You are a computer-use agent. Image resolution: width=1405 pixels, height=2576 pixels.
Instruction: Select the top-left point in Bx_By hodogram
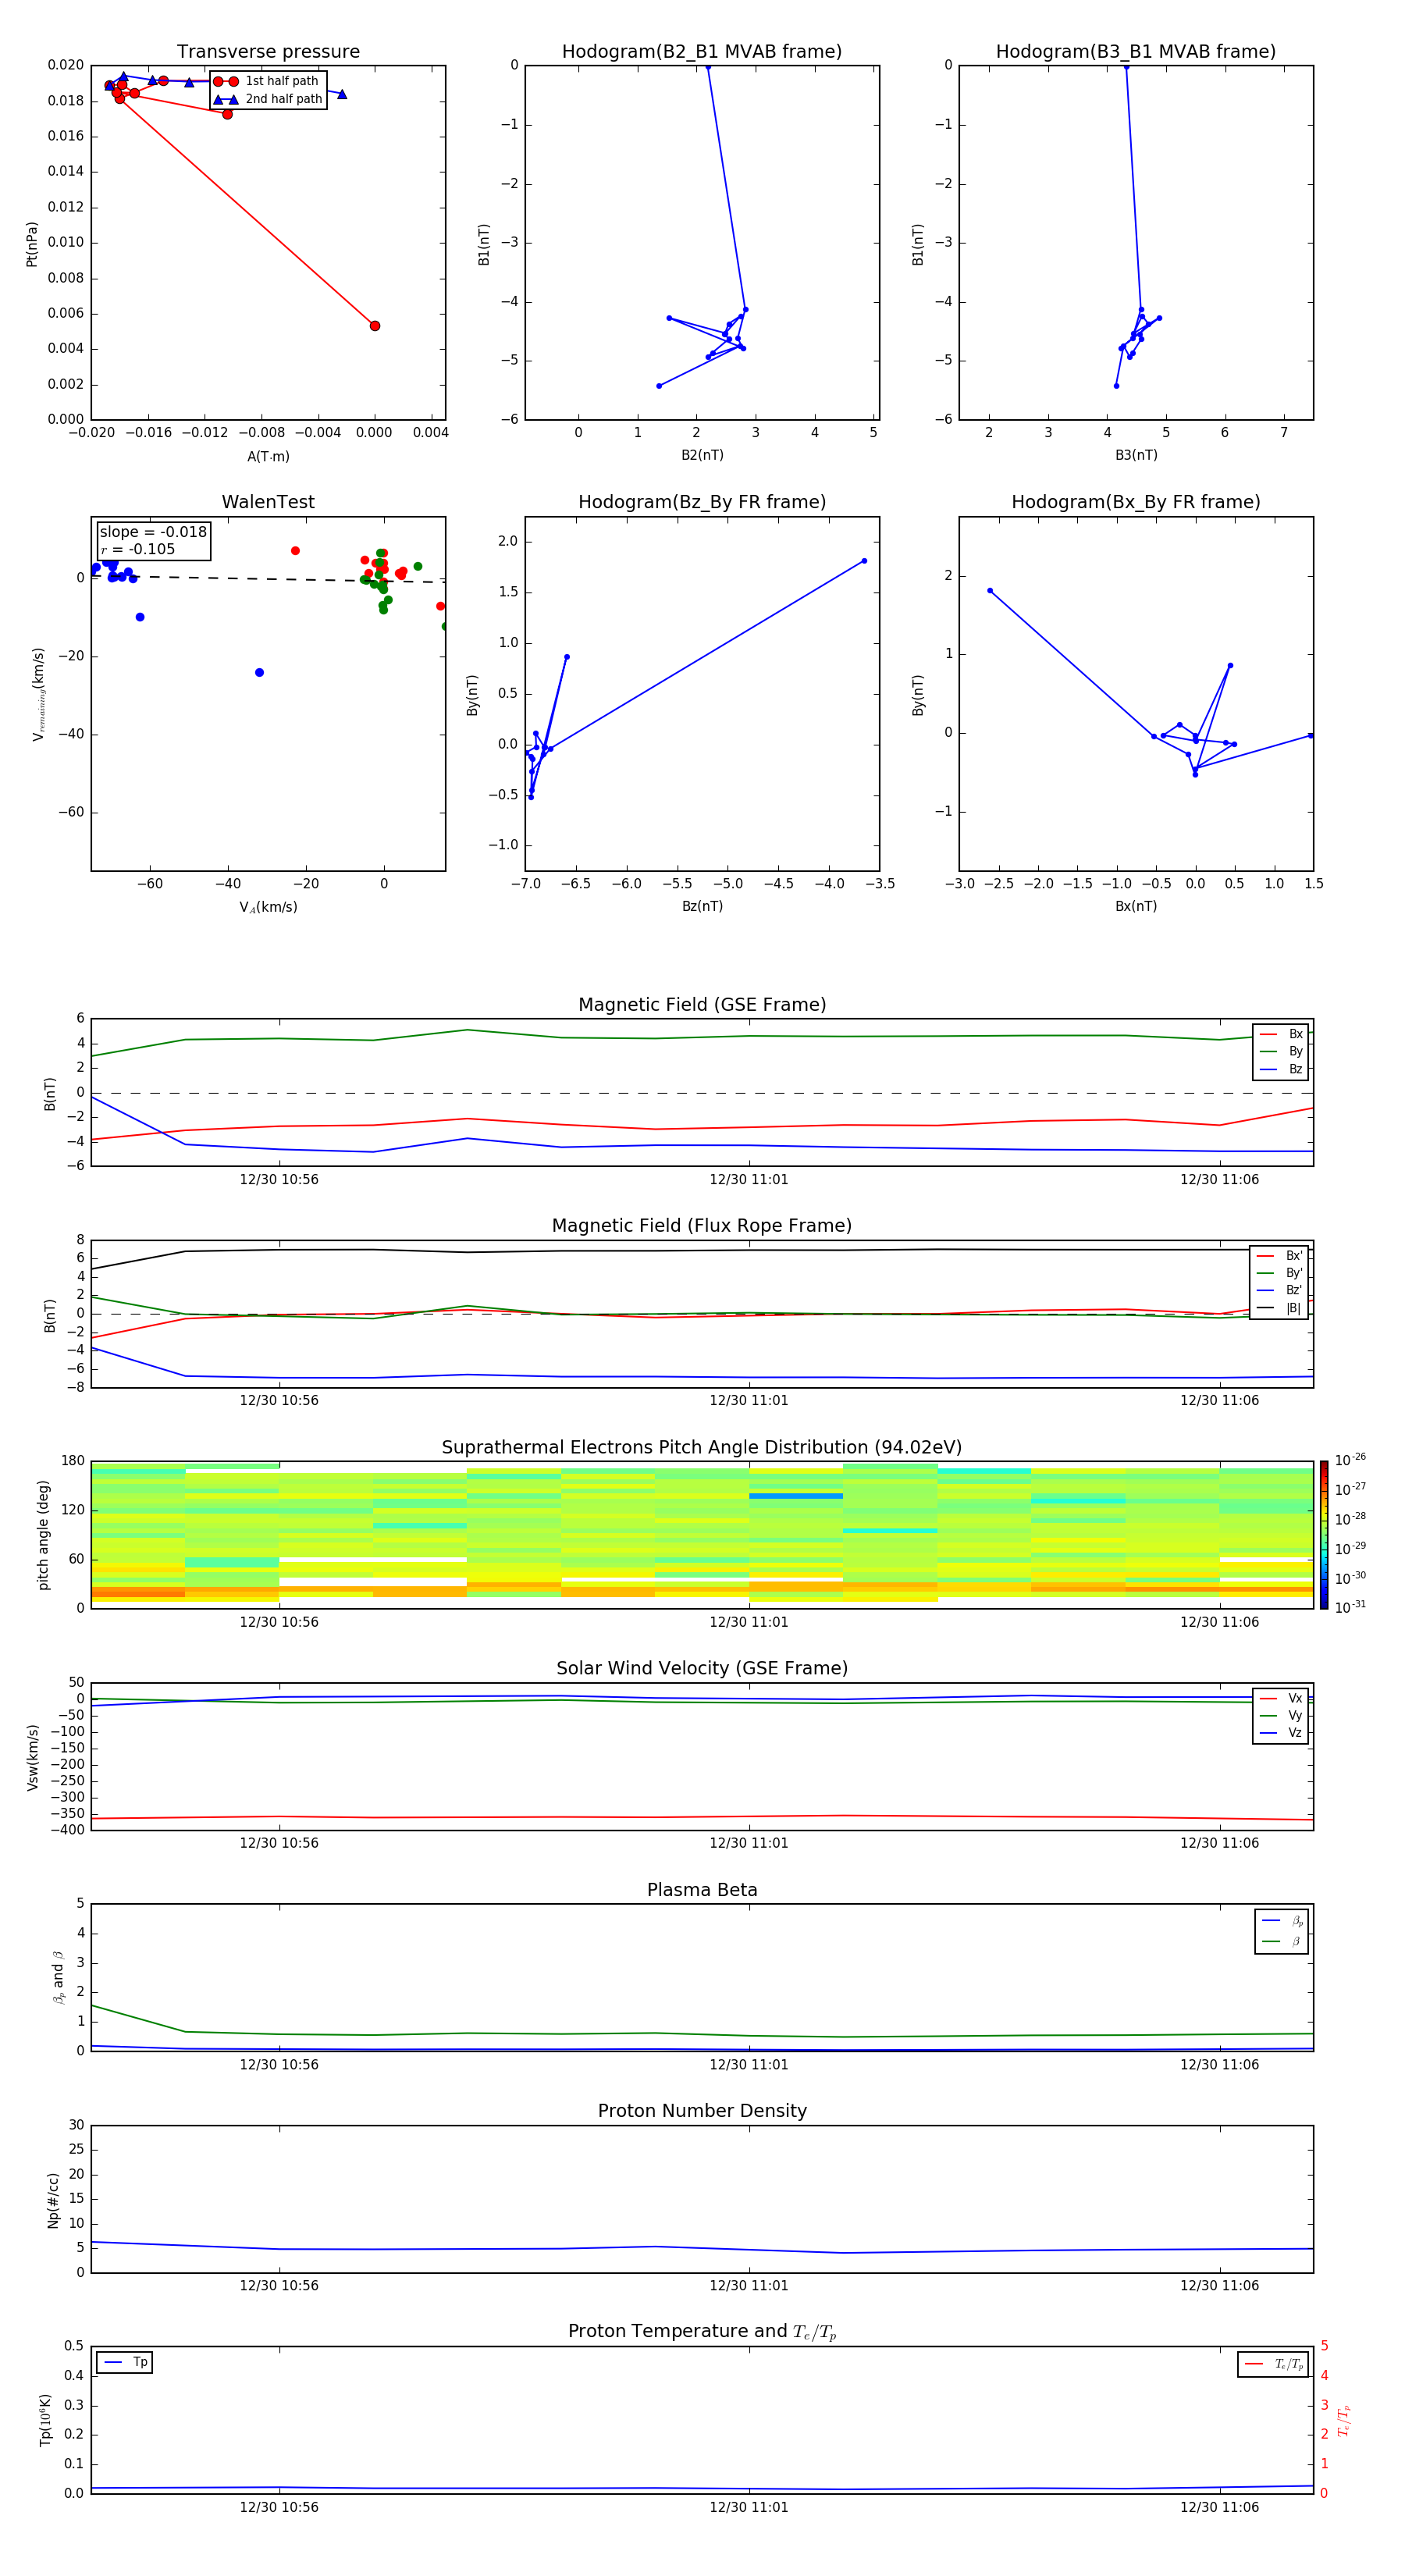point(990,591)
